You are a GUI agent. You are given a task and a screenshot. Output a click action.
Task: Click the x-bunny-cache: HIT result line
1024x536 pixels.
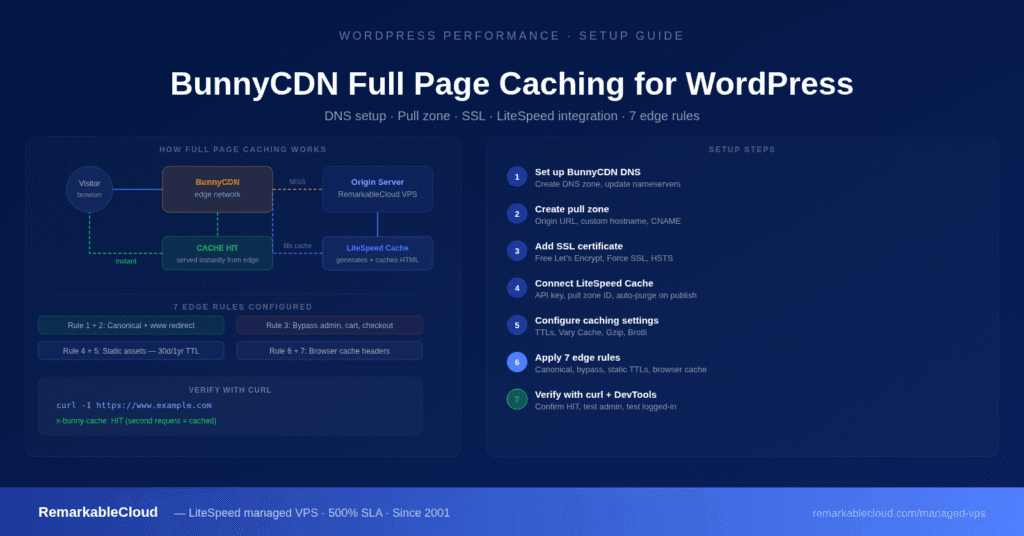point(136,421)
